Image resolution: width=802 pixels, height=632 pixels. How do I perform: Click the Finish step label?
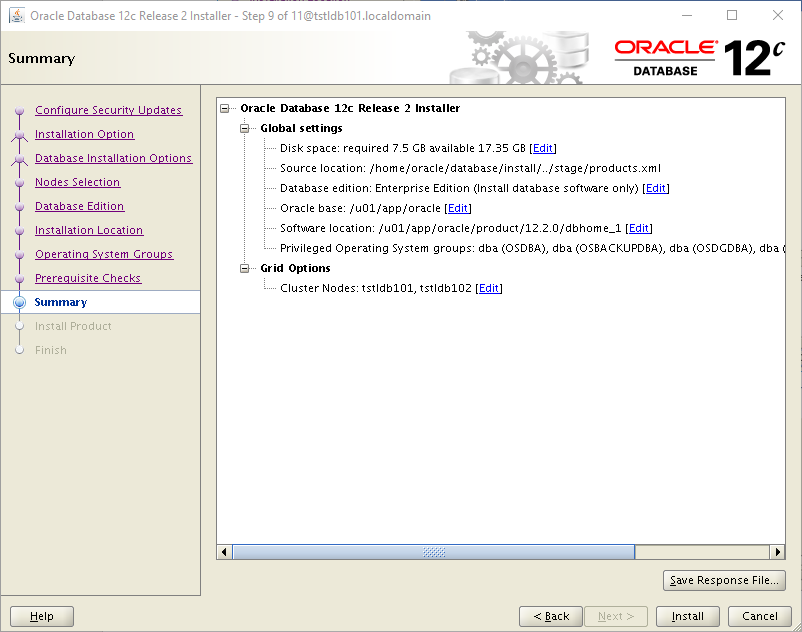click(x=51, y=350)
